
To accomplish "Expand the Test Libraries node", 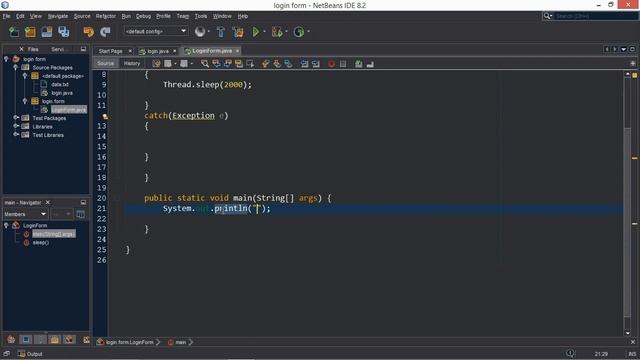I will 16,135.
